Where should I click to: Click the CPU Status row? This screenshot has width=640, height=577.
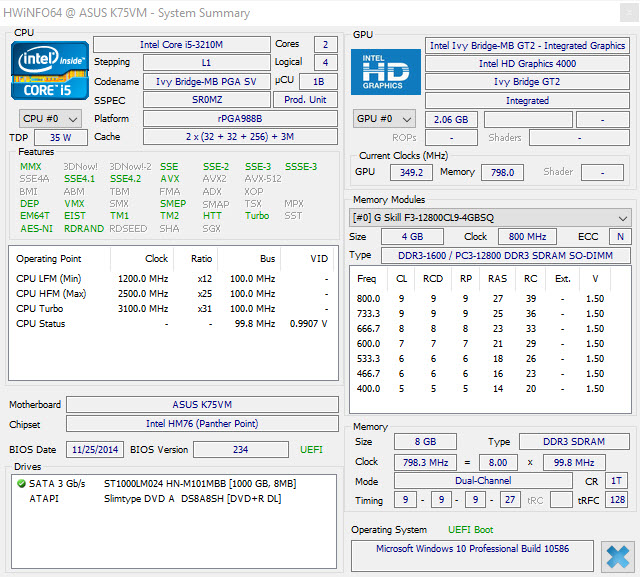pyautogui.click(x=173, y=324)
